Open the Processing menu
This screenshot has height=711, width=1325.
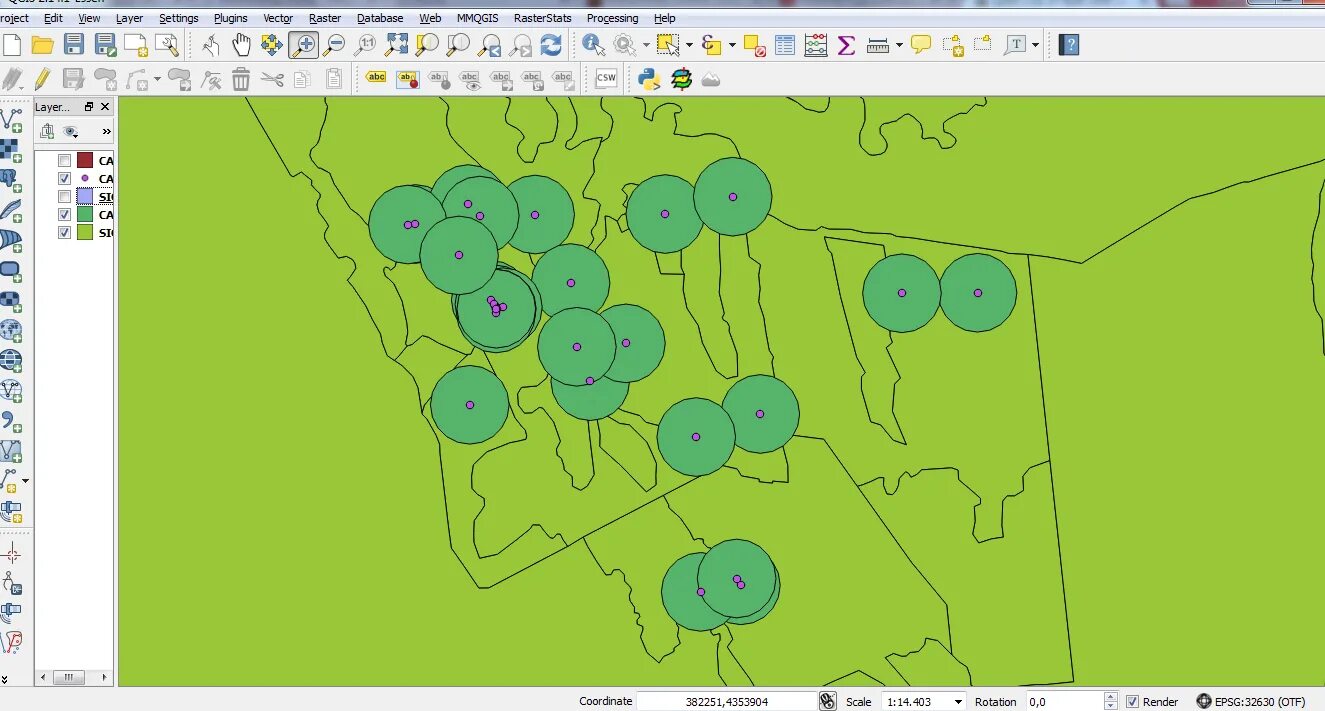click(x=612, y=18)
